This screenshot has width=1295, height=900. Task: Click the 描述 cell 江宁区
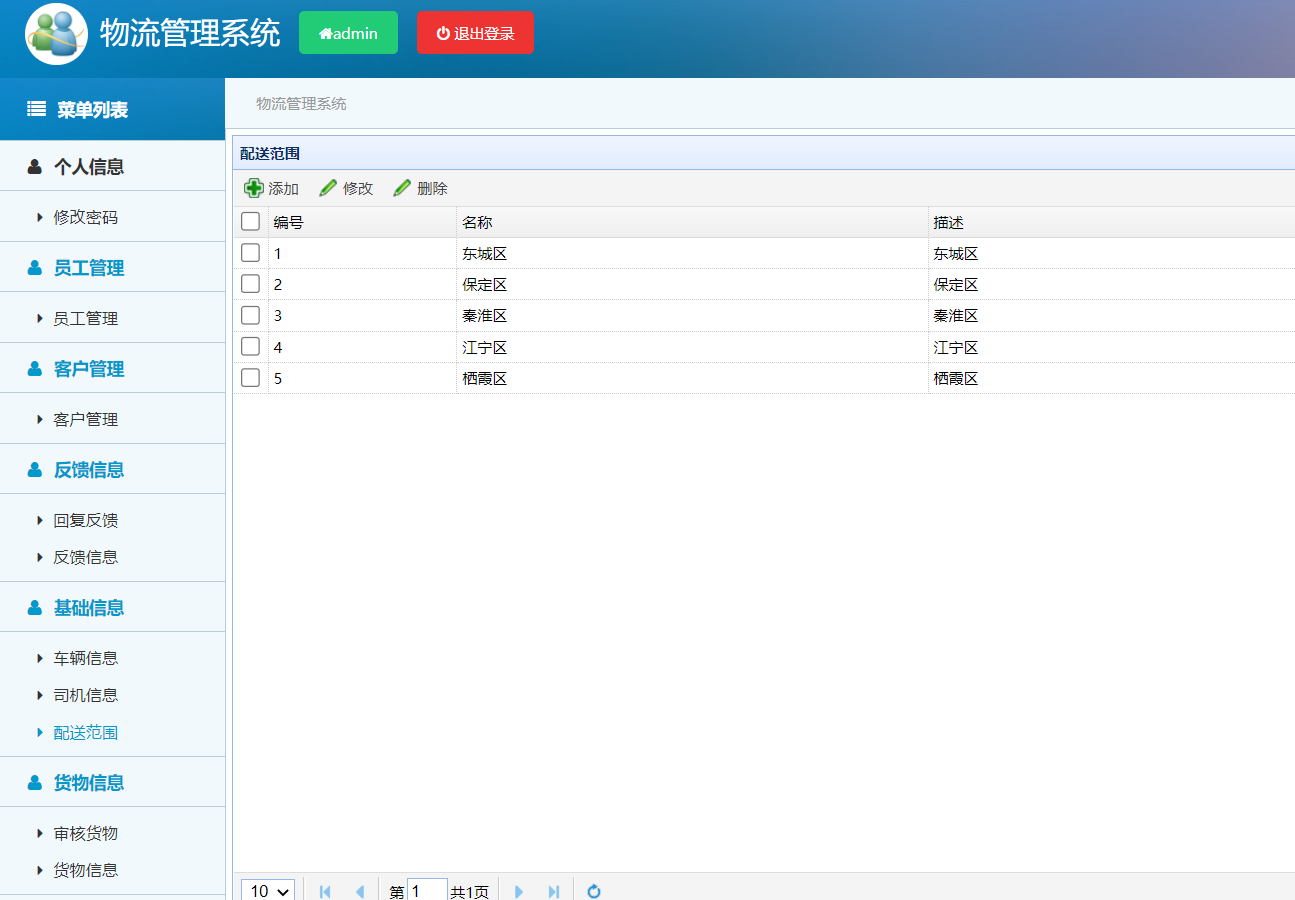[x=956, y=347]
